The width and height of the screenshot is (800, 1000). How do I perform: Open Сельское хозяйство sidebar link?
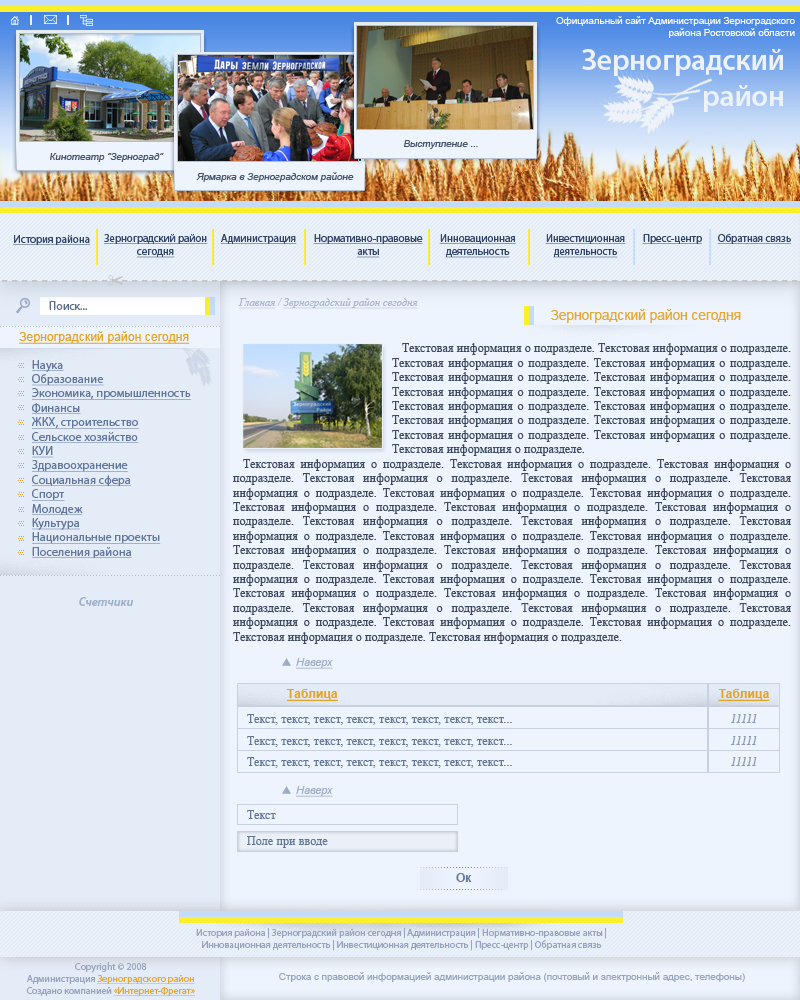[84, 437]
